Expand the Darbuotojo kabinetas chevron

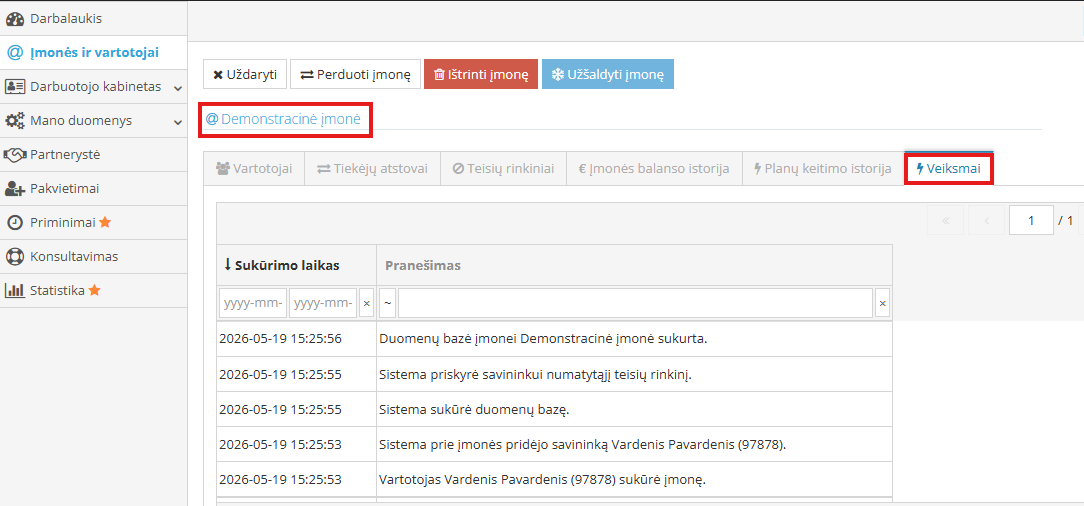pos(178,88)
